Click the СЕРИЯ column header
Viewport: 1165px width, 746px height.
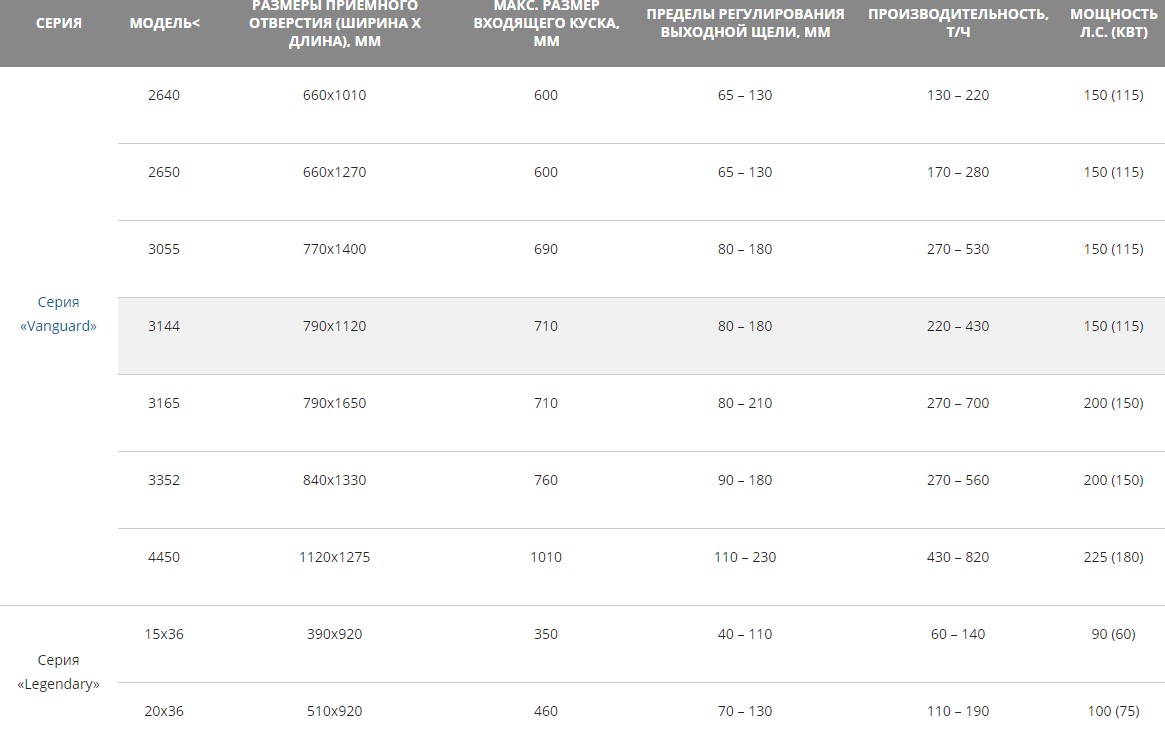[59, 23]
